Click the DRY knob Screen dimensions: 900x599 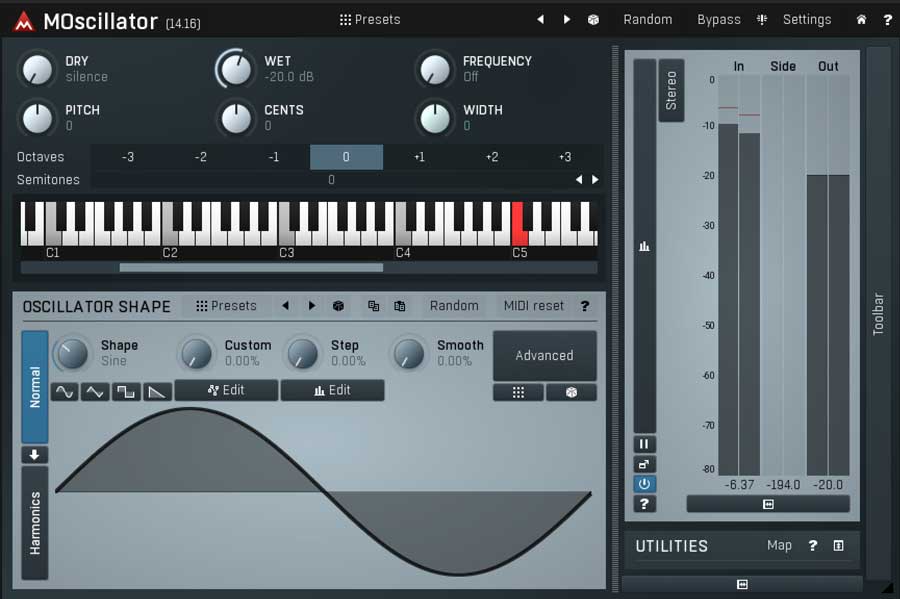point(37,69)
